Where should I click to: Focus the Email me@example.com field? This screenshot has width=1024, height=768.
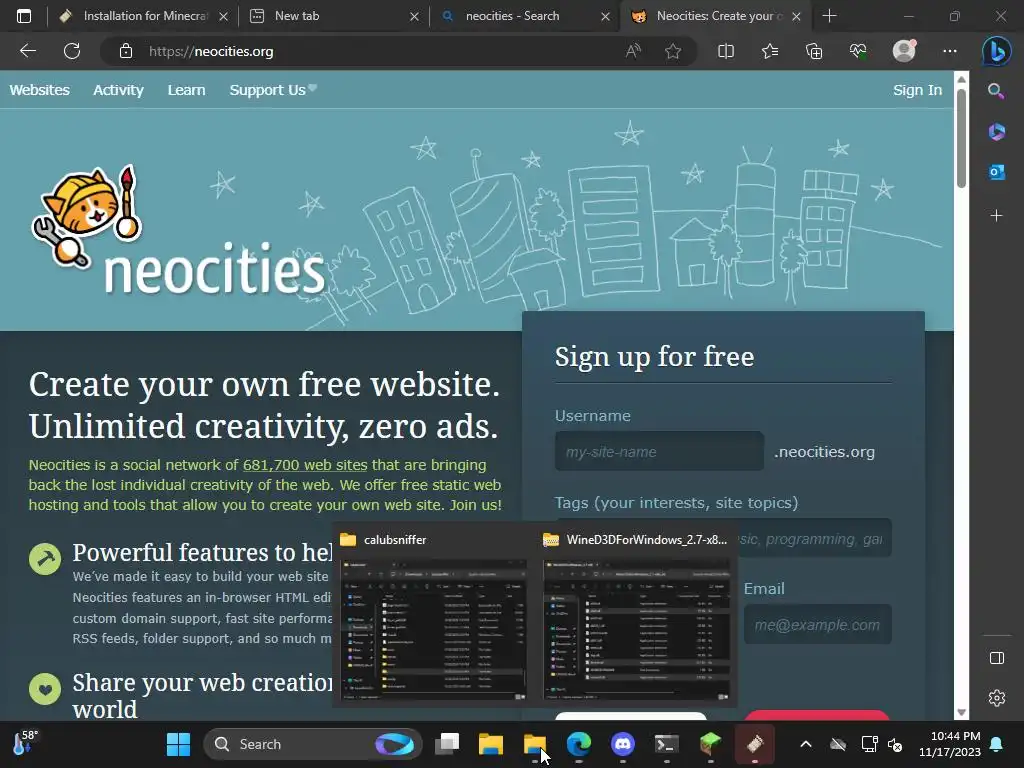(818, 625)
